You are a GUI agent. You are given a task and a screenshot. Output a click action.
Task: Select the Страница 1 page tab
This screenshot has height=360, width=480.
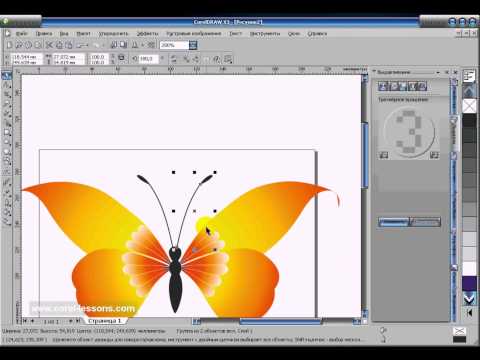(104, 321)
